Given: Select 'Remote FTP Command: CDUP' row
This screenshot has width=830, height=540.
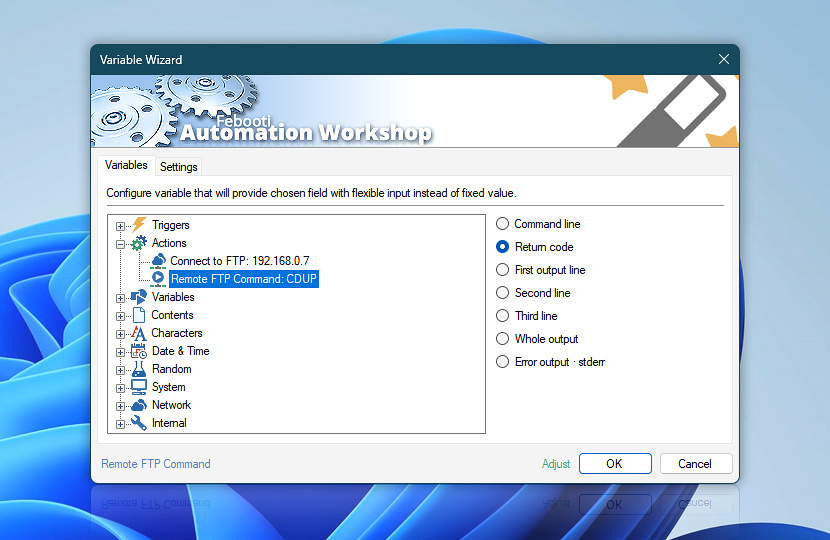Looking at the screenshot, I should pyautogui.click(x=243, y=278).
